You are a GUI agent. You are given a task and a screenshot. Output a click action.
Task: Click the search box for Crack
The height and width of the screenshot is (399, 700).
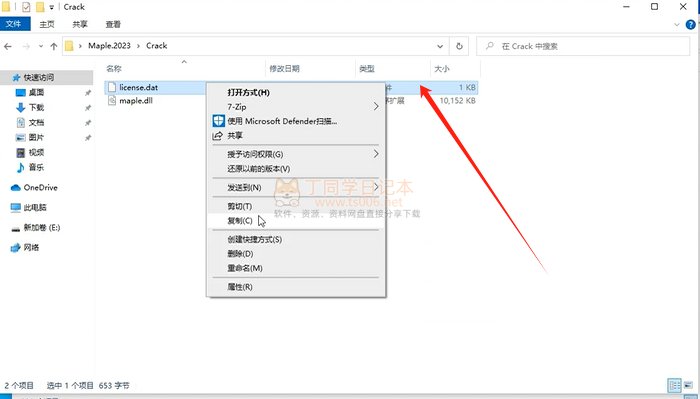click(x=583, y=46)
